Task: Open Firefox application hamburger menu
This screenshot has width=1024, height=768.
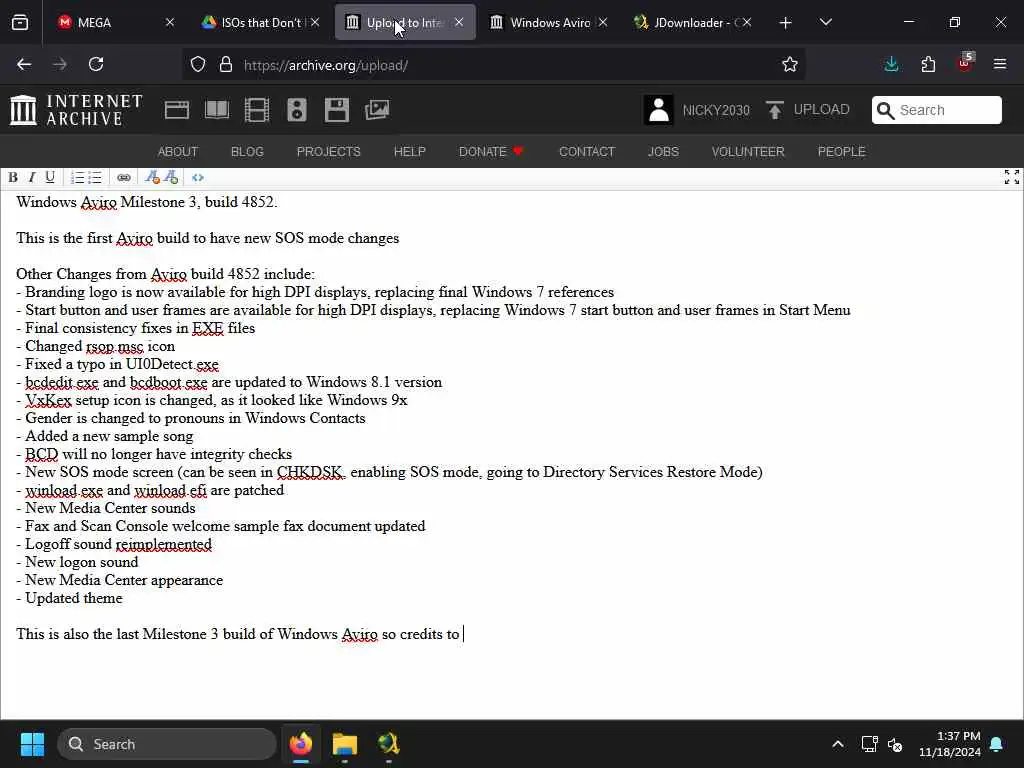Action: [1000, 64]
